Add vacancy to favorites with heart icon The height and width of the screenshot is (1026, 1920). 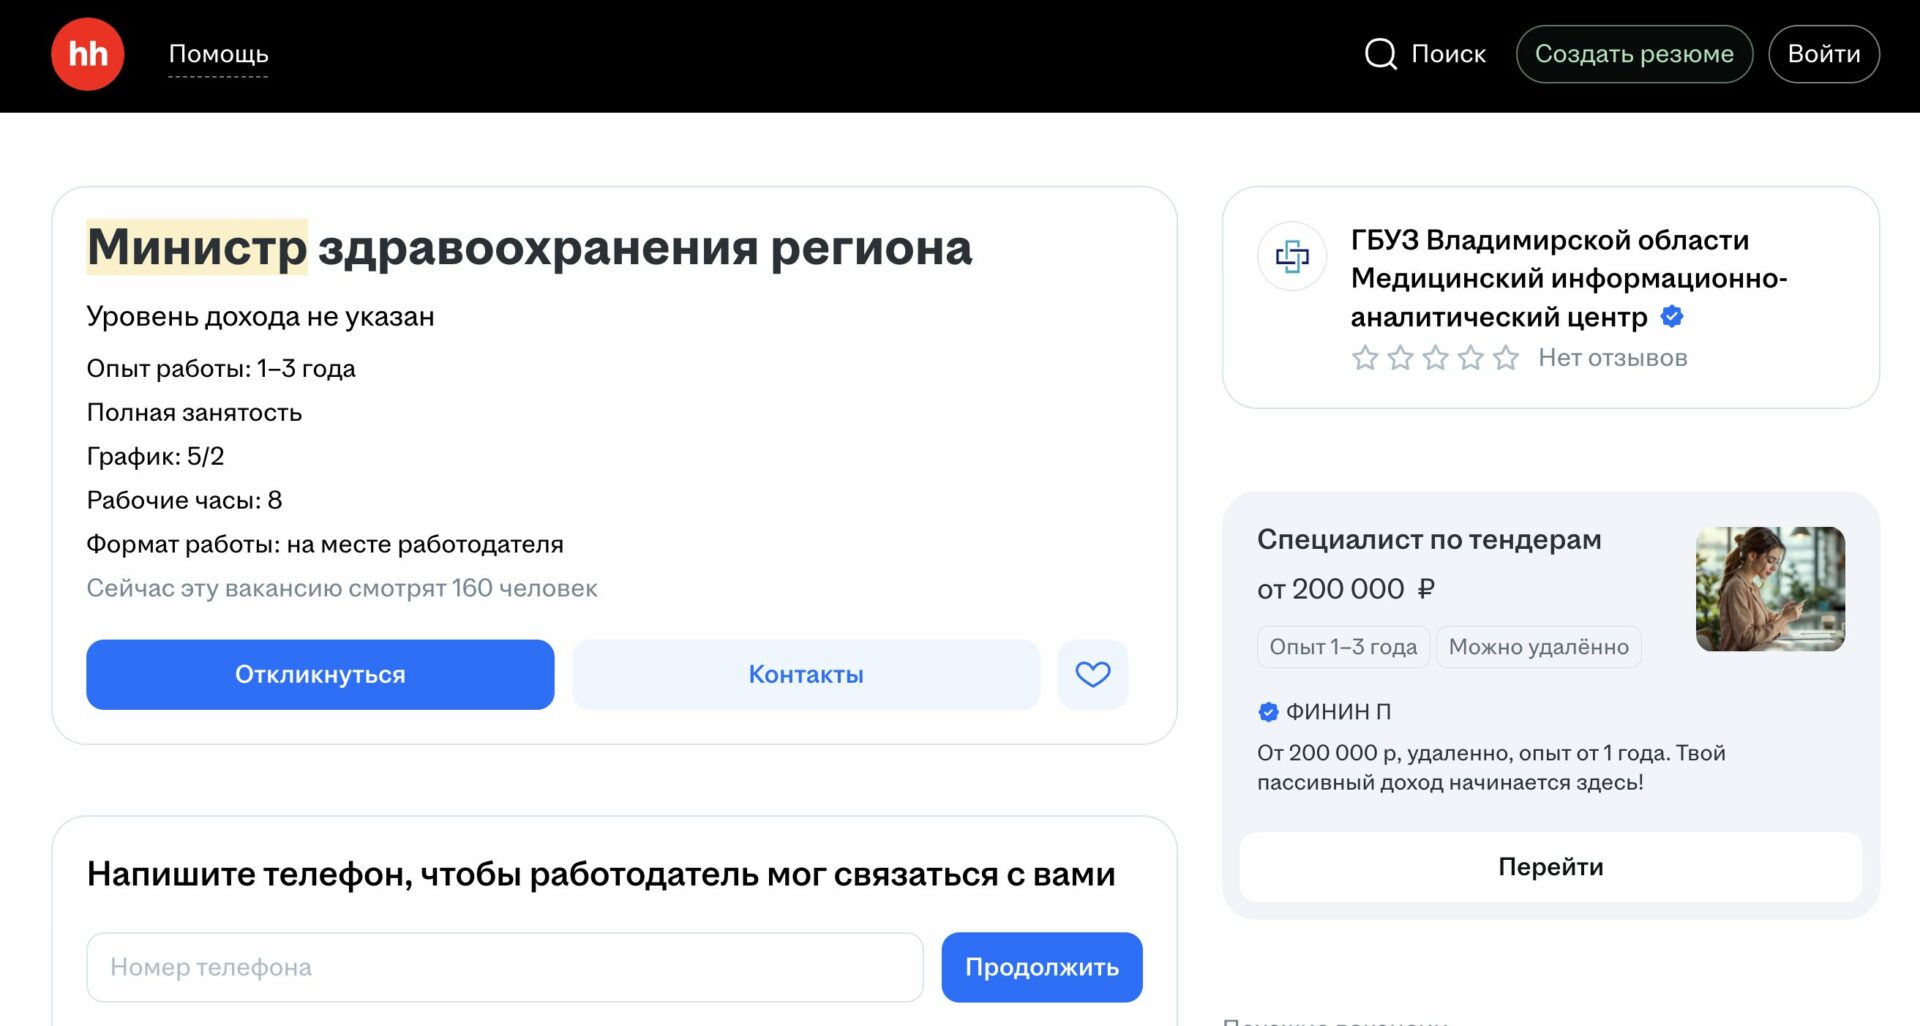(1092, 674)
